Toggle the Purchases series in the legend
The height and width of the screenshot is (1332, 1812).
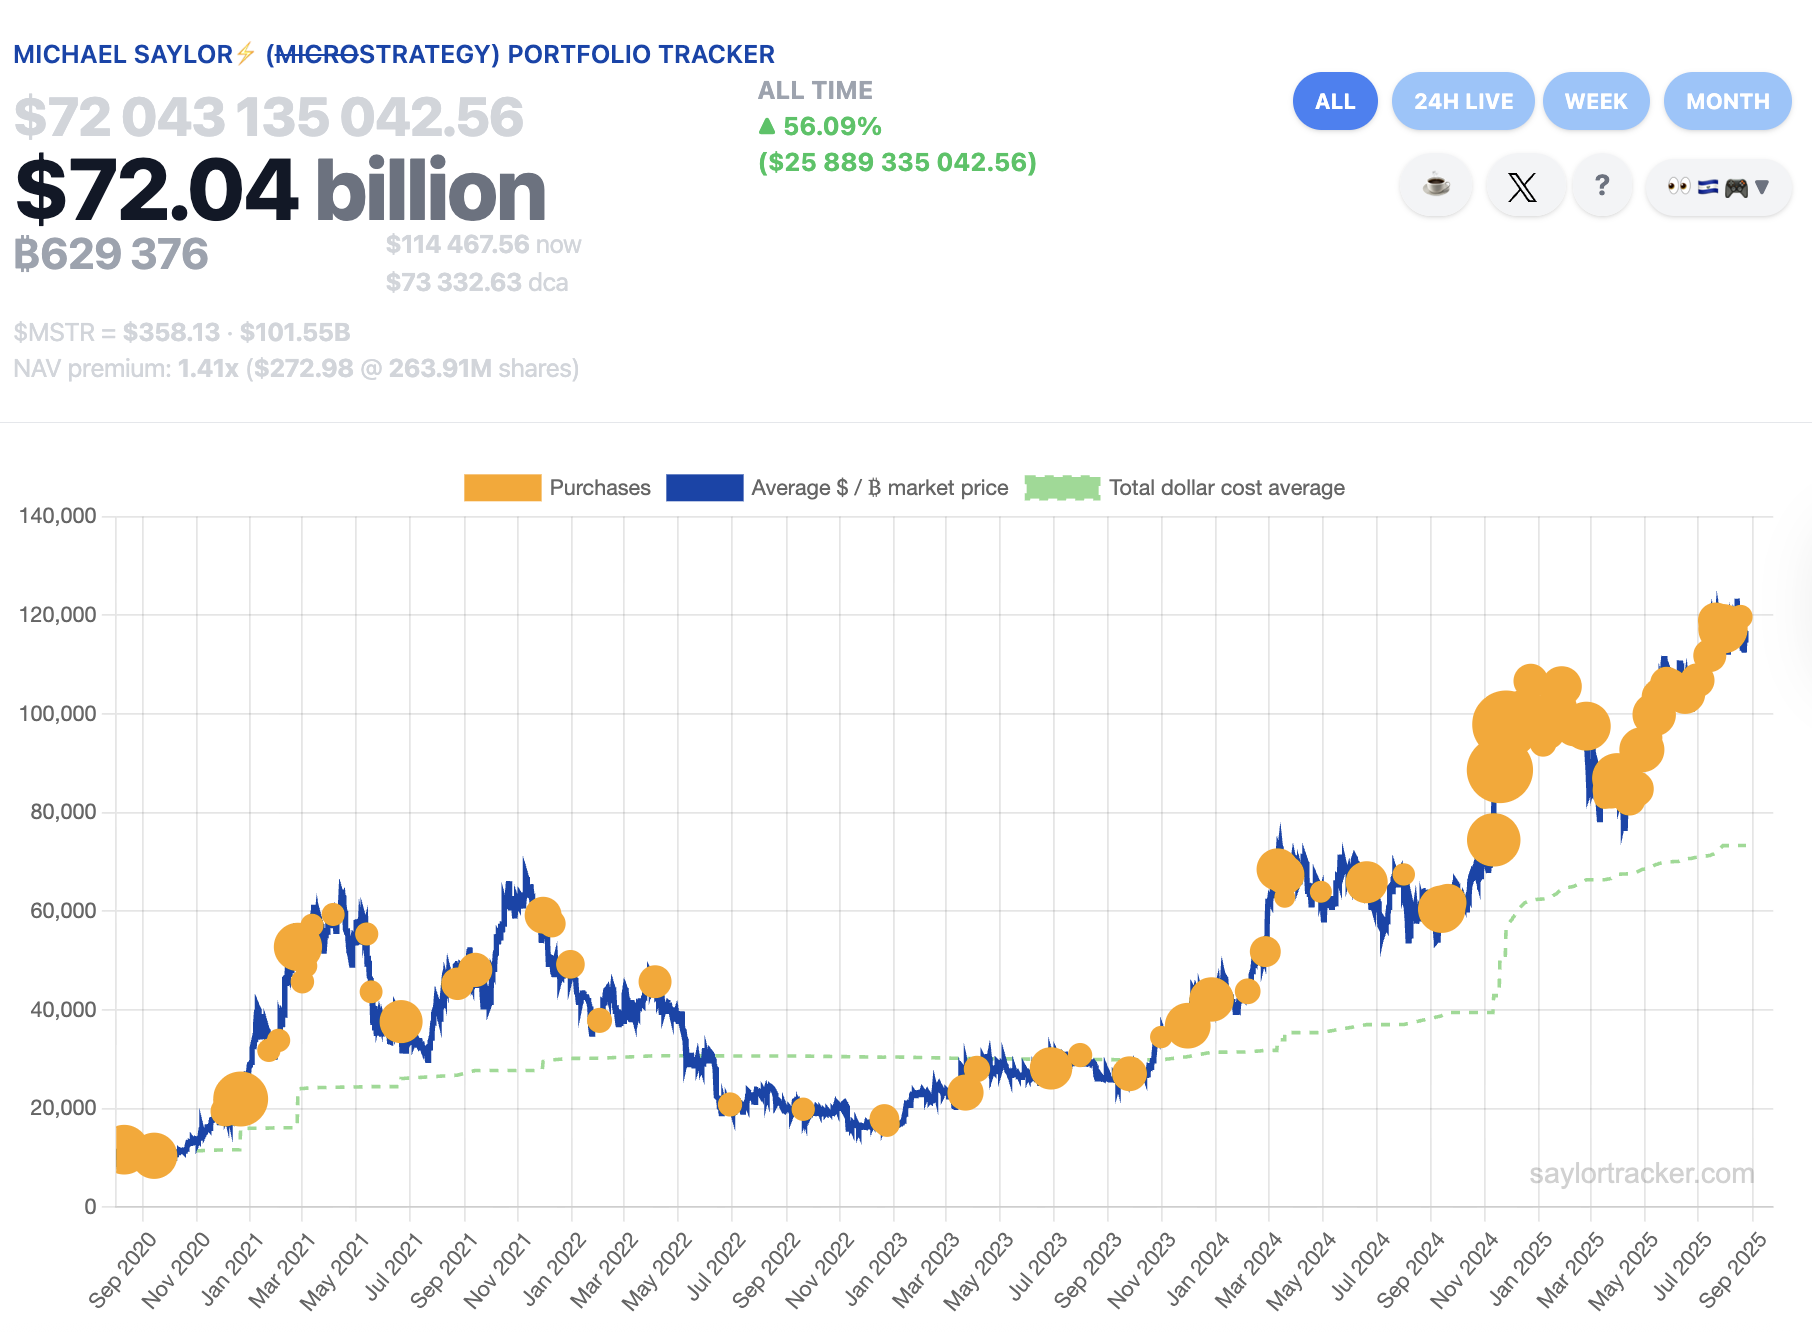(557, 488)
